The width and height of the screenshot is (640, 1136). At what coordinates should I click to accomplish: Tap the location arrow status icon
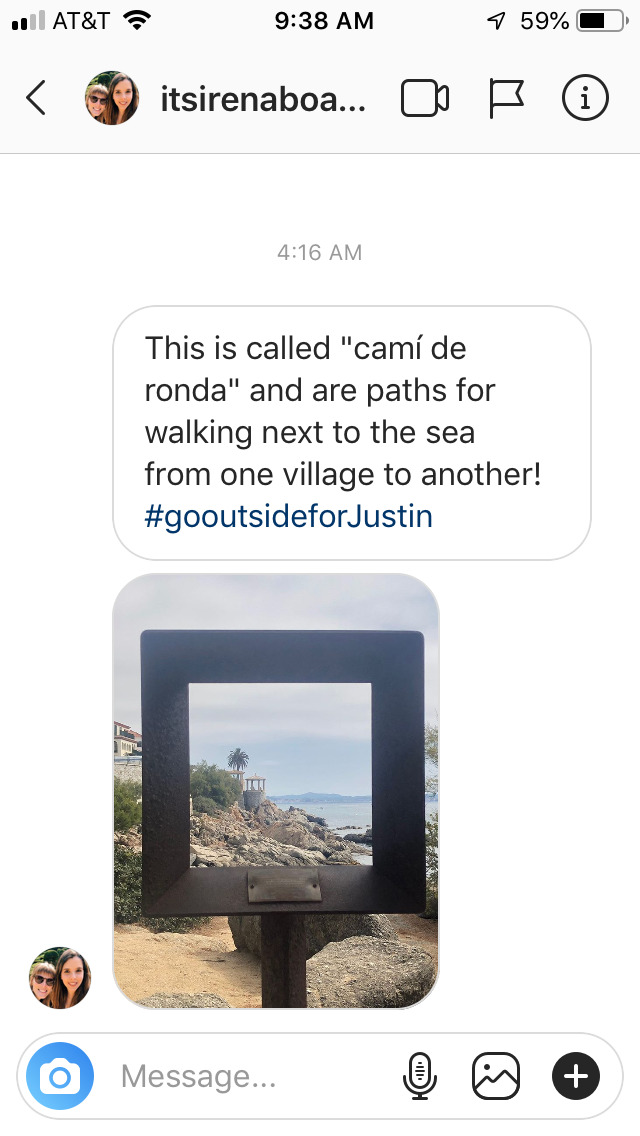click(496, 21)
